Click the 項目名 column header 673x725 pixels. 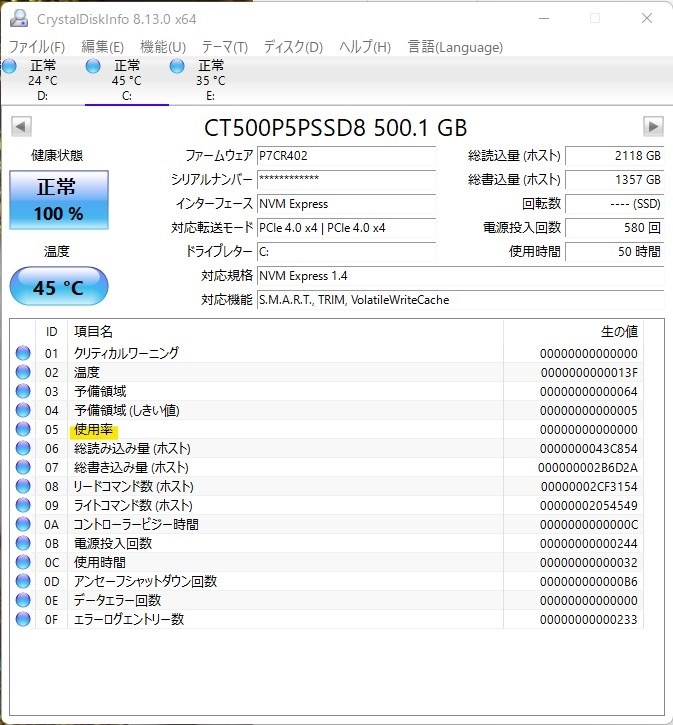click(x=285, y=332)
